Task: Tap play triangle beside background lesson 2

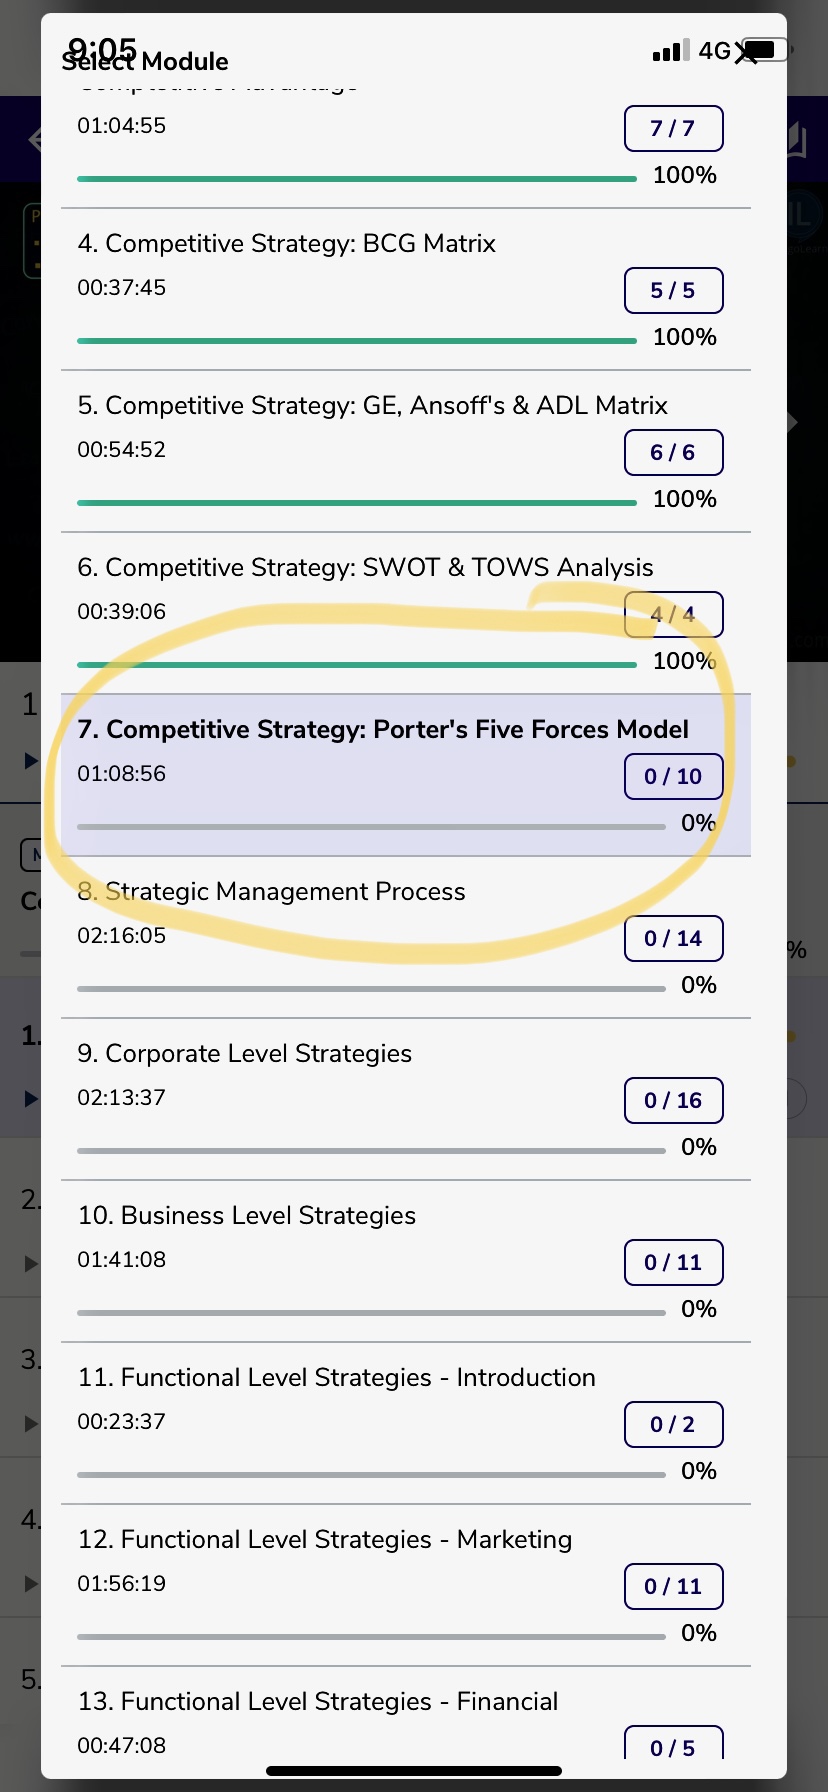Action: (31, 1263)
